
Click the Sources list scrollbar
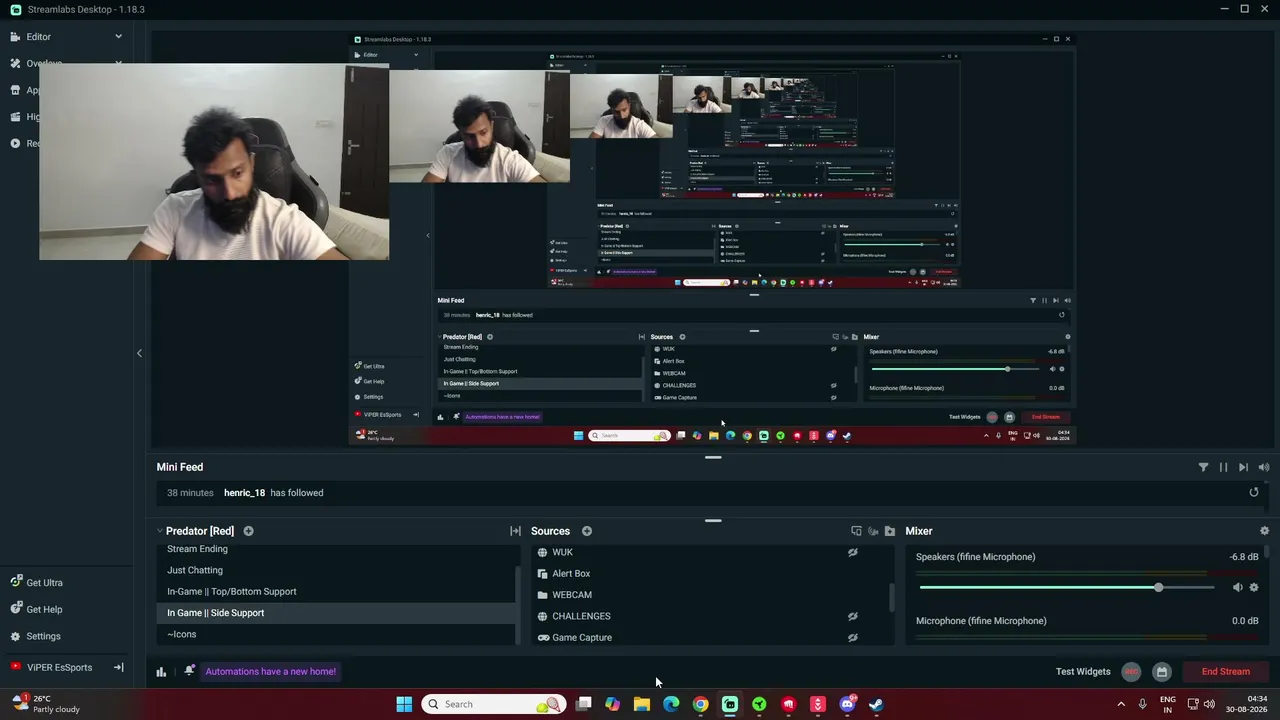click(891, 598)
